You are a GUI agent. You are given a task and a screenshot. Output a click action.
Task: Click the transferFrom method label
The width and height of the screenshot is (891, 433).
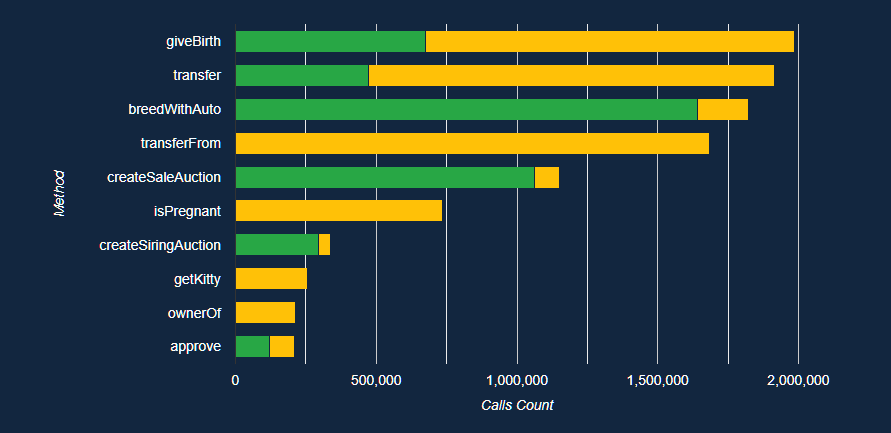click(x=181, y=143)
